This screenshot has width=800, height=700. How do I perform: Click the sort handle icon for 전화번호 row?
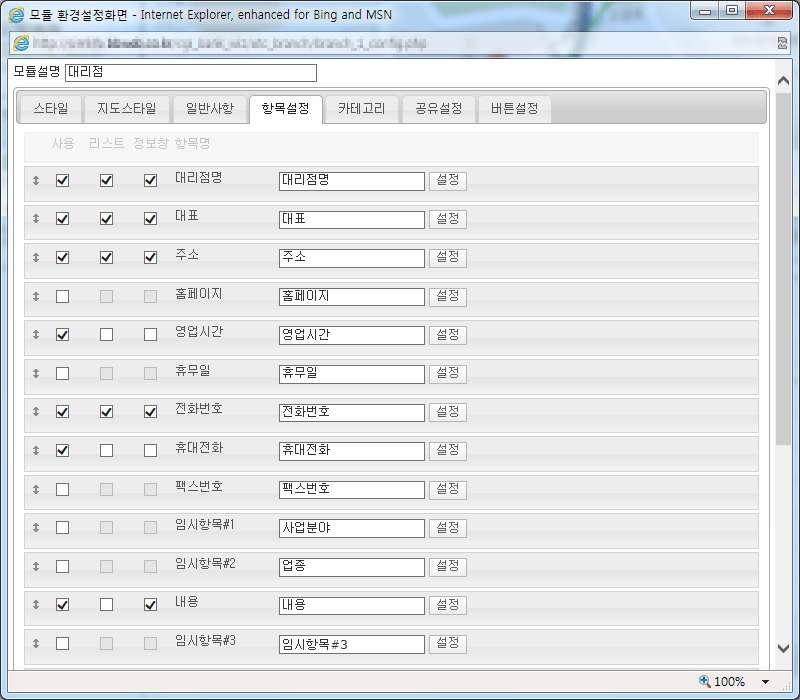[x=36, y=412]
